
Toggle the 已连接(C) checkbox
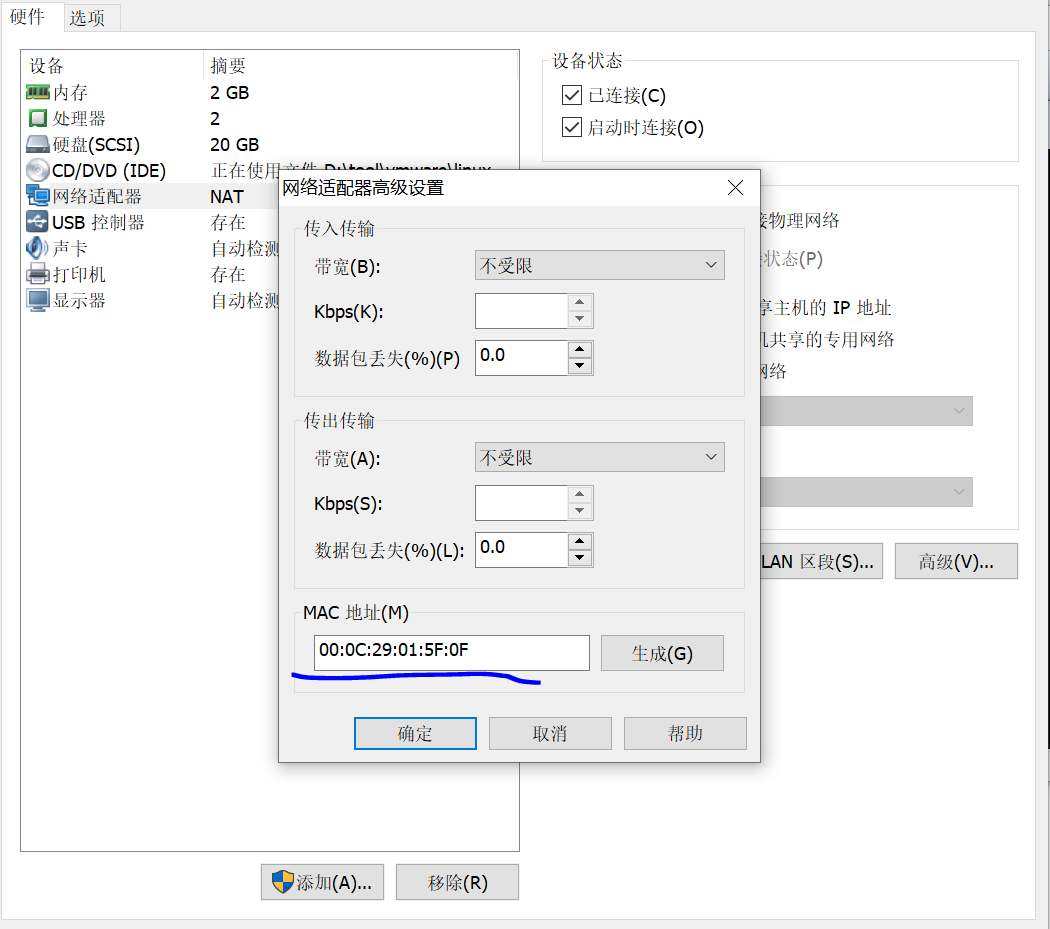click(x=571, y=95)
